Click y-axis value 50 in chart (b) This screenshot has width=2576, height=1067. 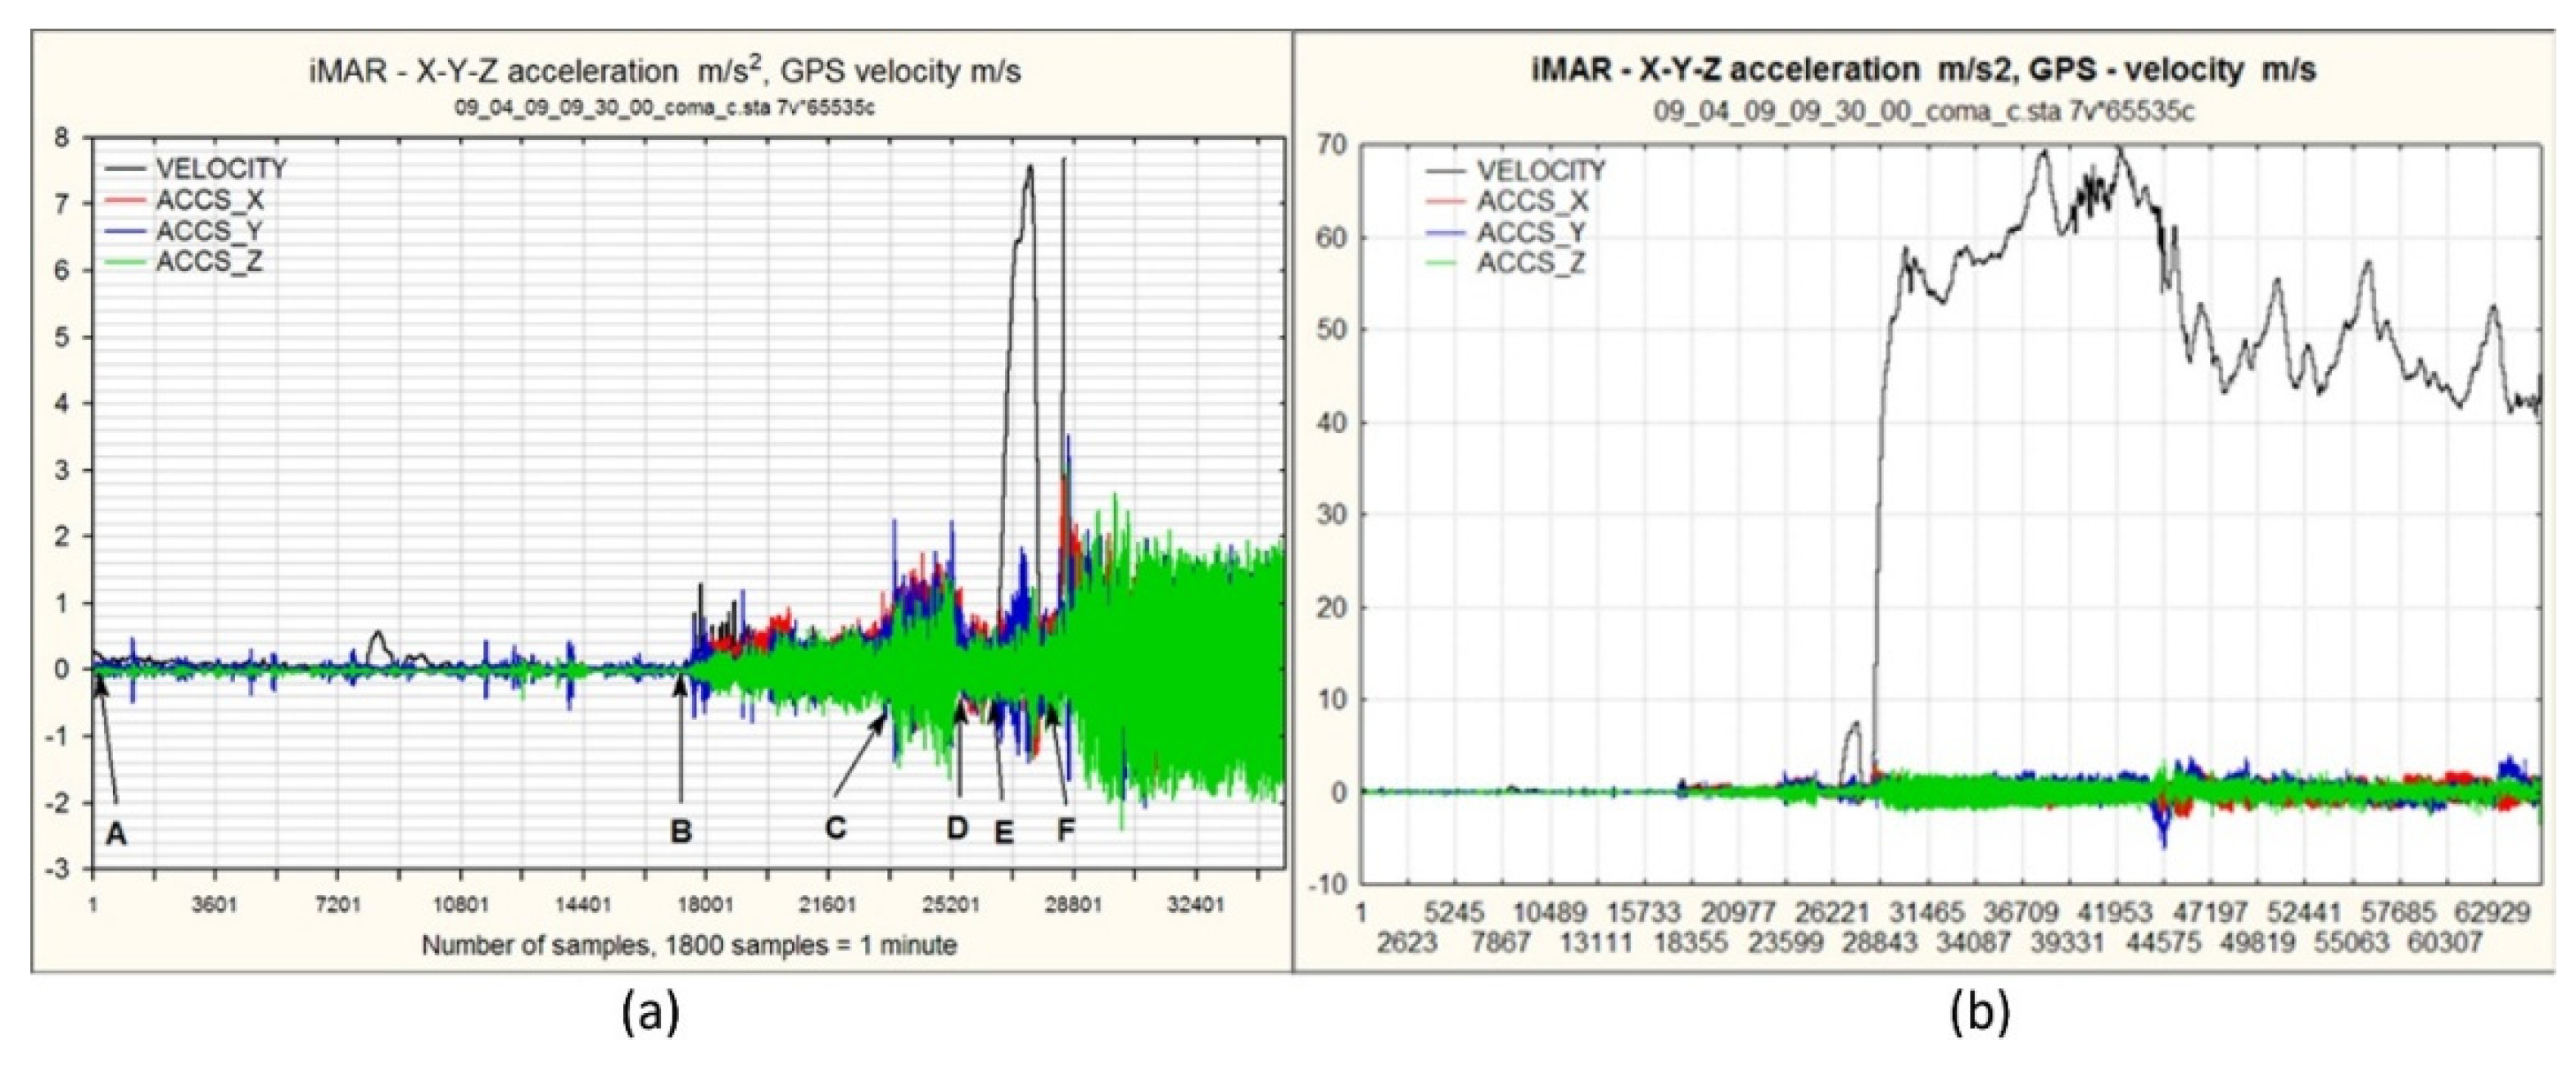coord(1332,330)
